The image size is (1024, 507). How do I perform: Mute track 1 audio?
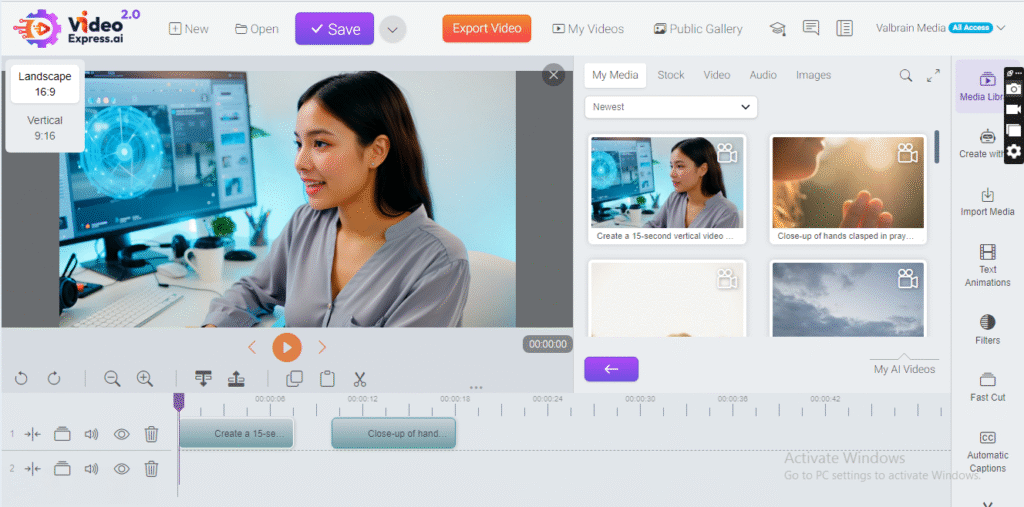(x=91, y=433)
